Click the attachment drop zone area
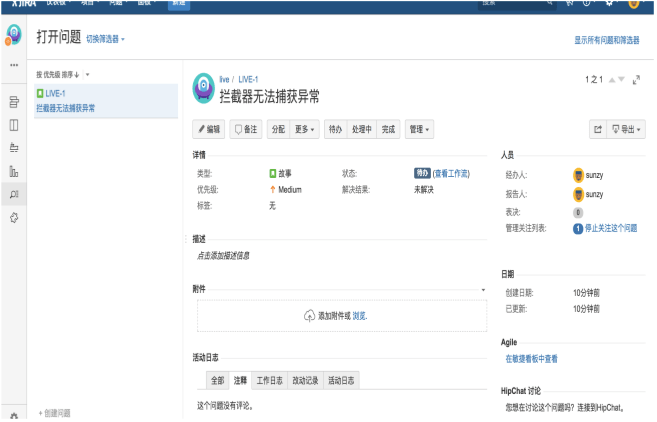The image size is (657, 422). (x=342, y=316)
